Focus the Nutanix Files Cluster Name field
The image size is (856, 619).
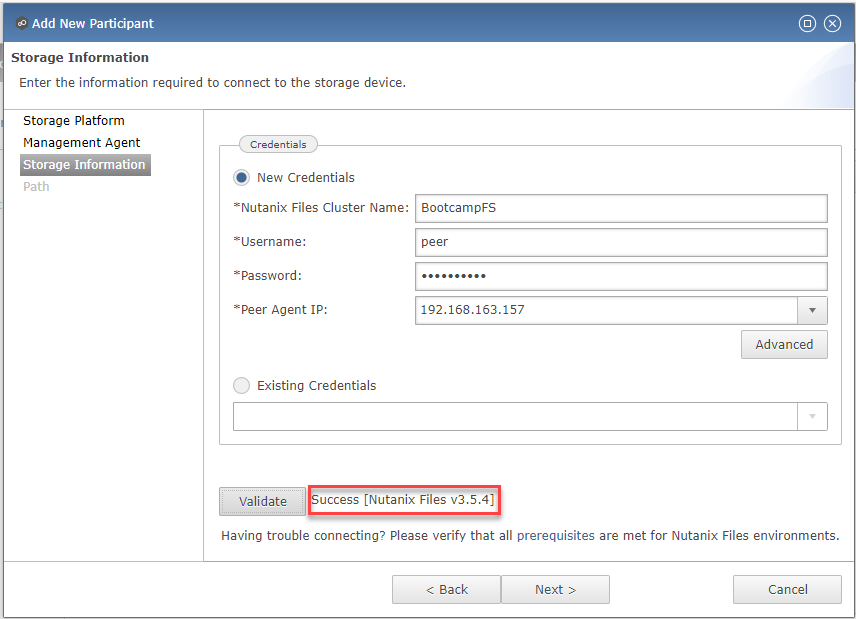[621, 208]
